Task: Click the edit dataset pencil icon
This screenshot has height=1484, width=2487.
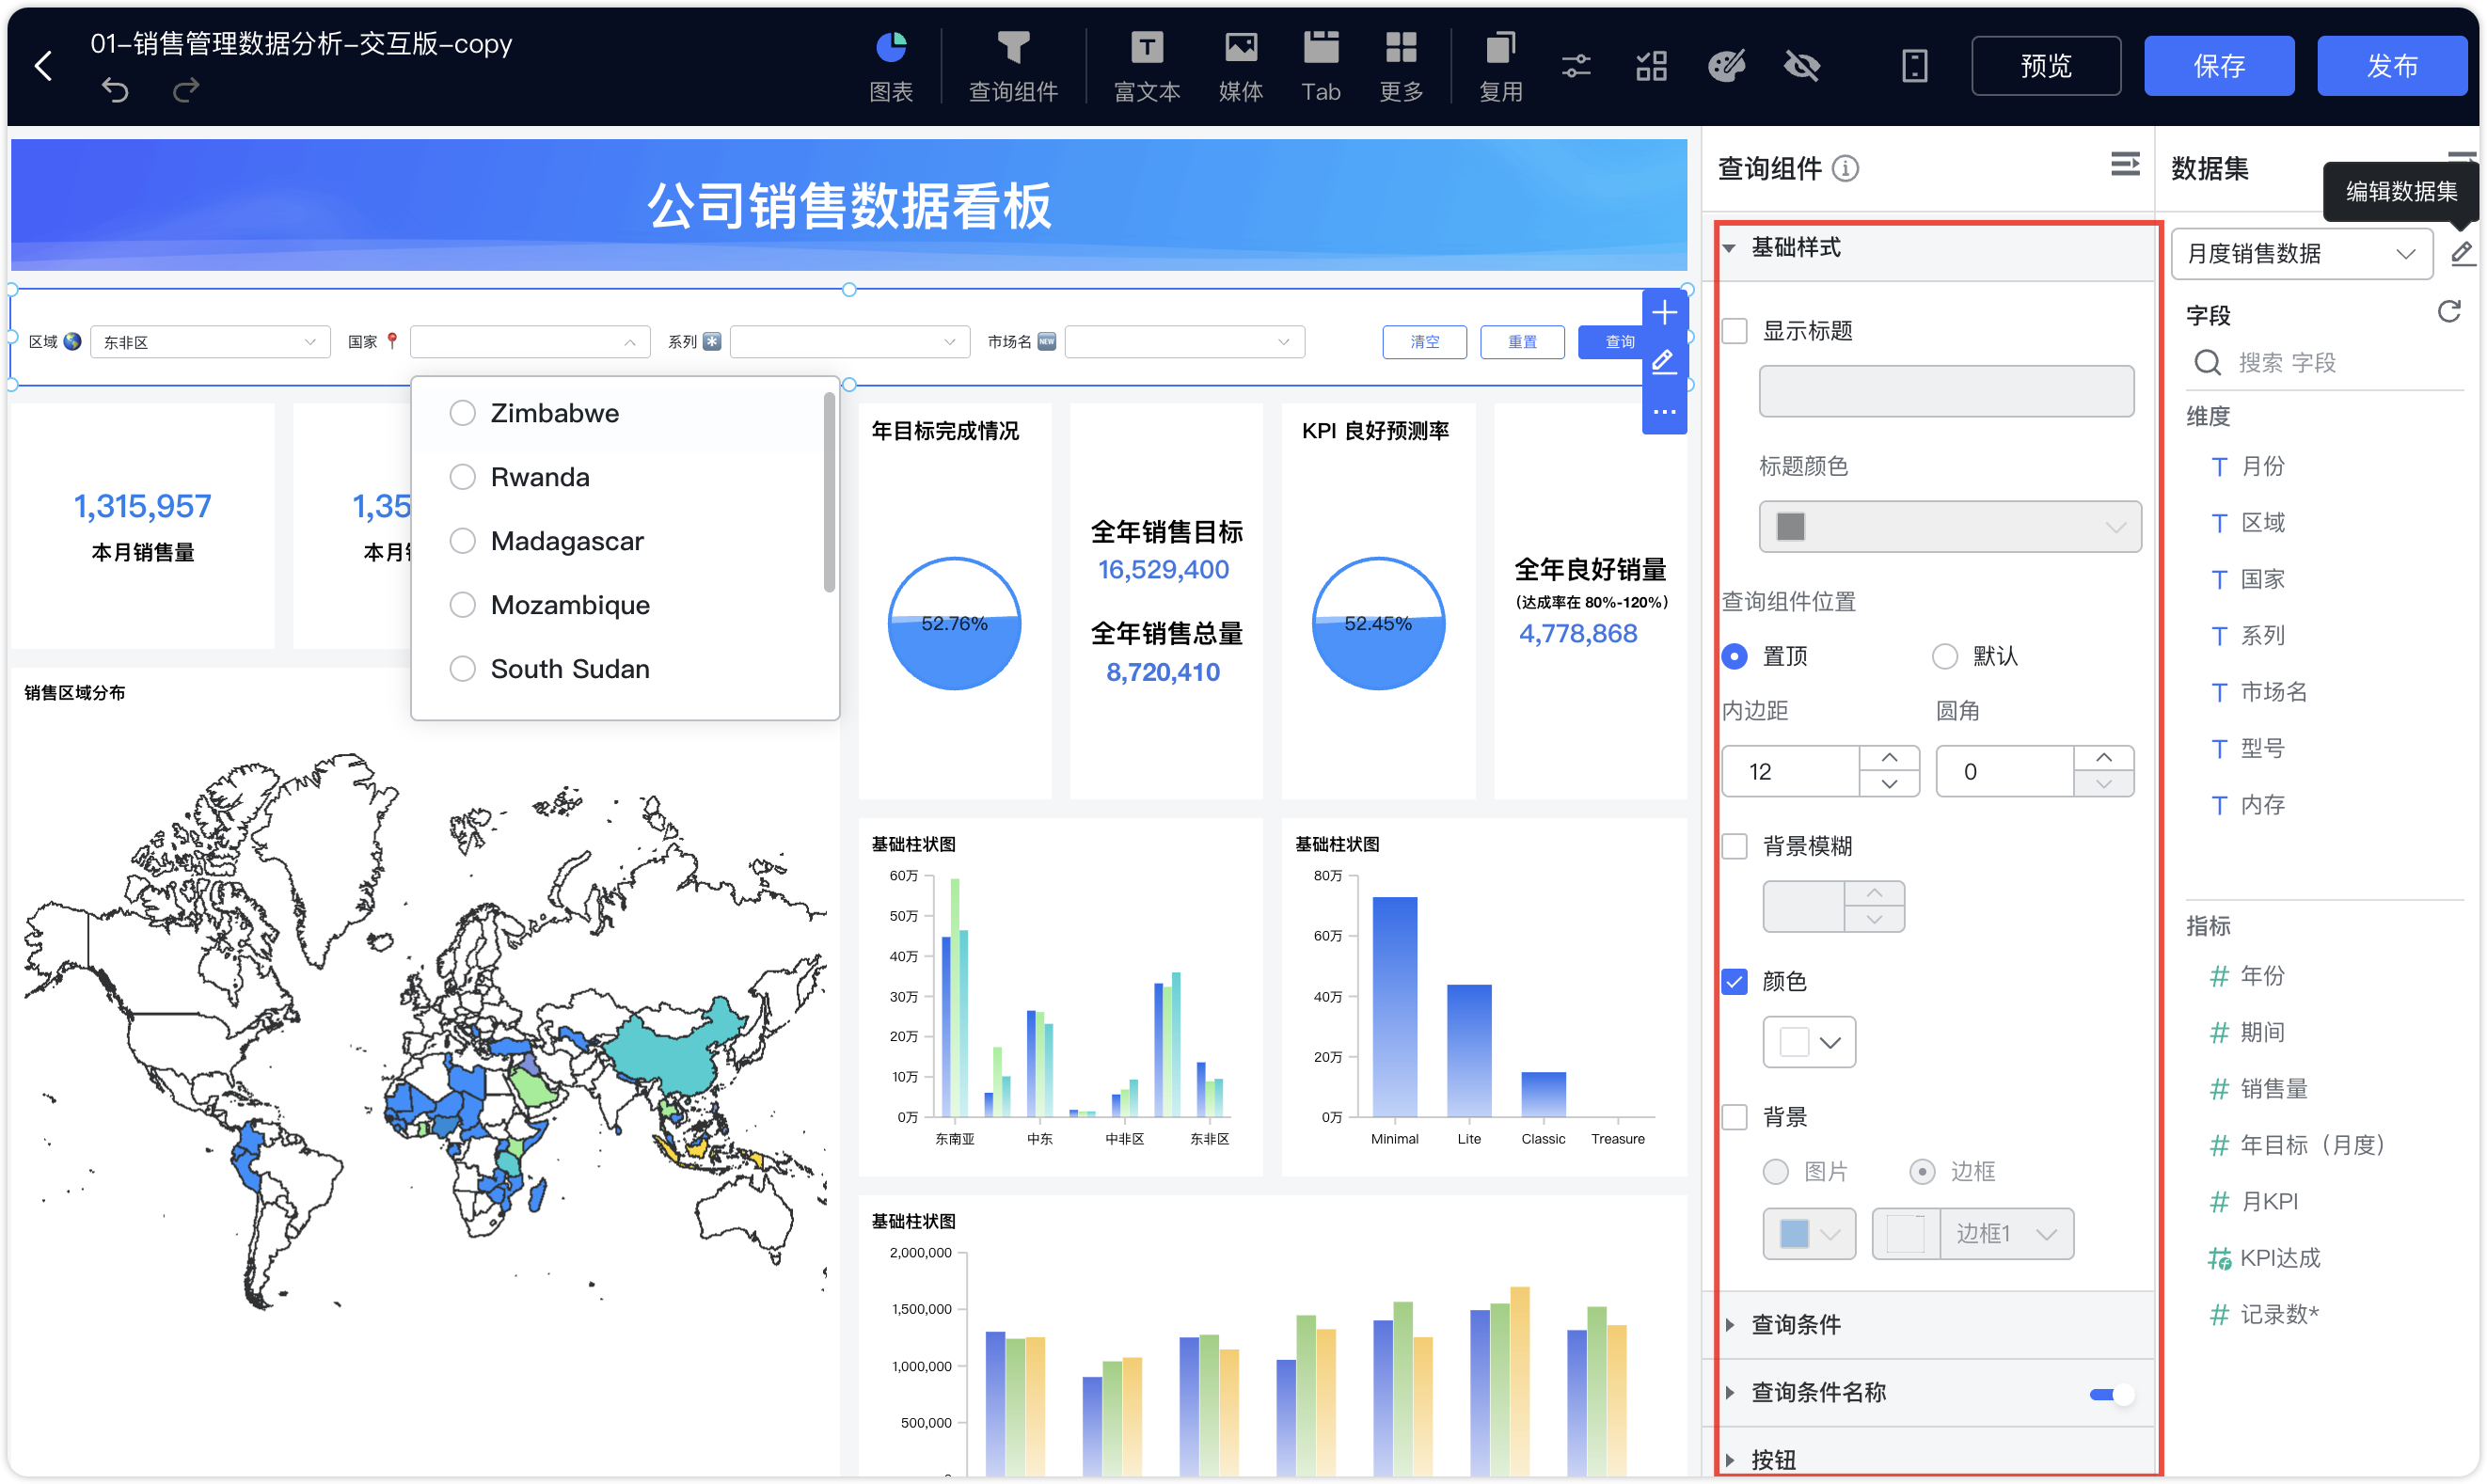Action: 2461,254
